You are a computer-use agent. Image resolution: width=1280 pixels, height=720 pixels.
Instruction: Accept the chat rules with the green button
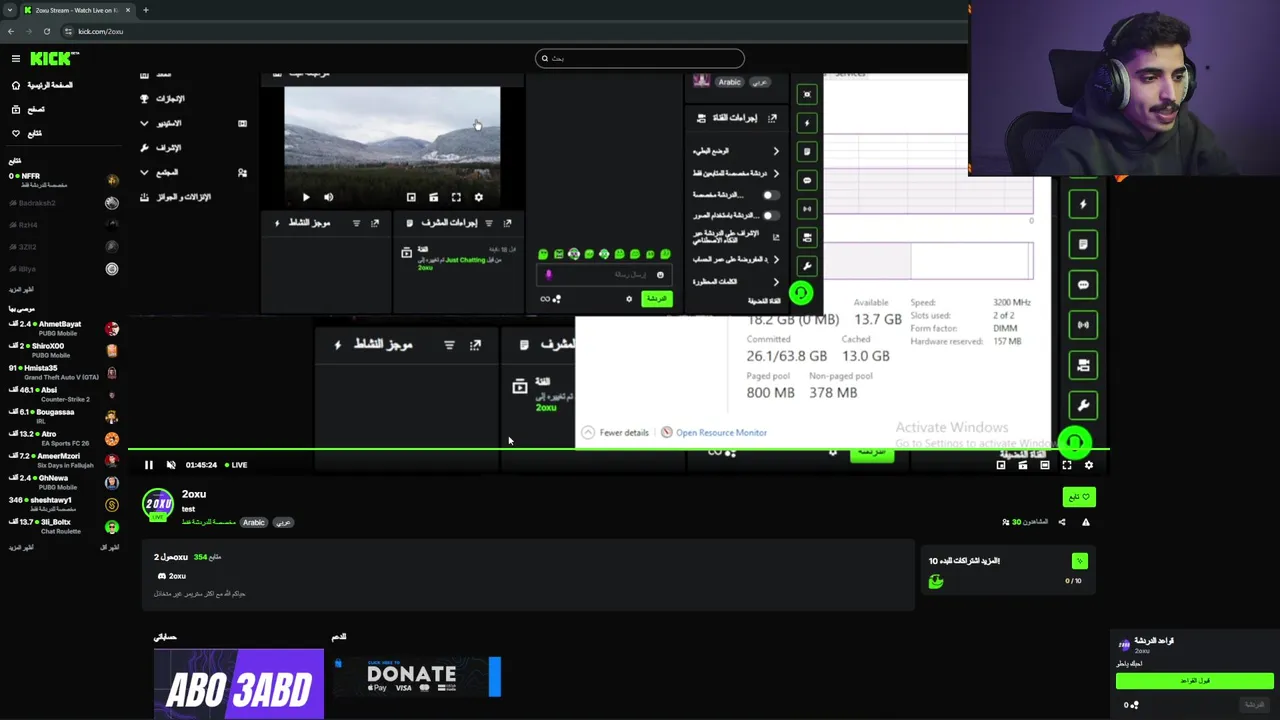coord(1194,681)
